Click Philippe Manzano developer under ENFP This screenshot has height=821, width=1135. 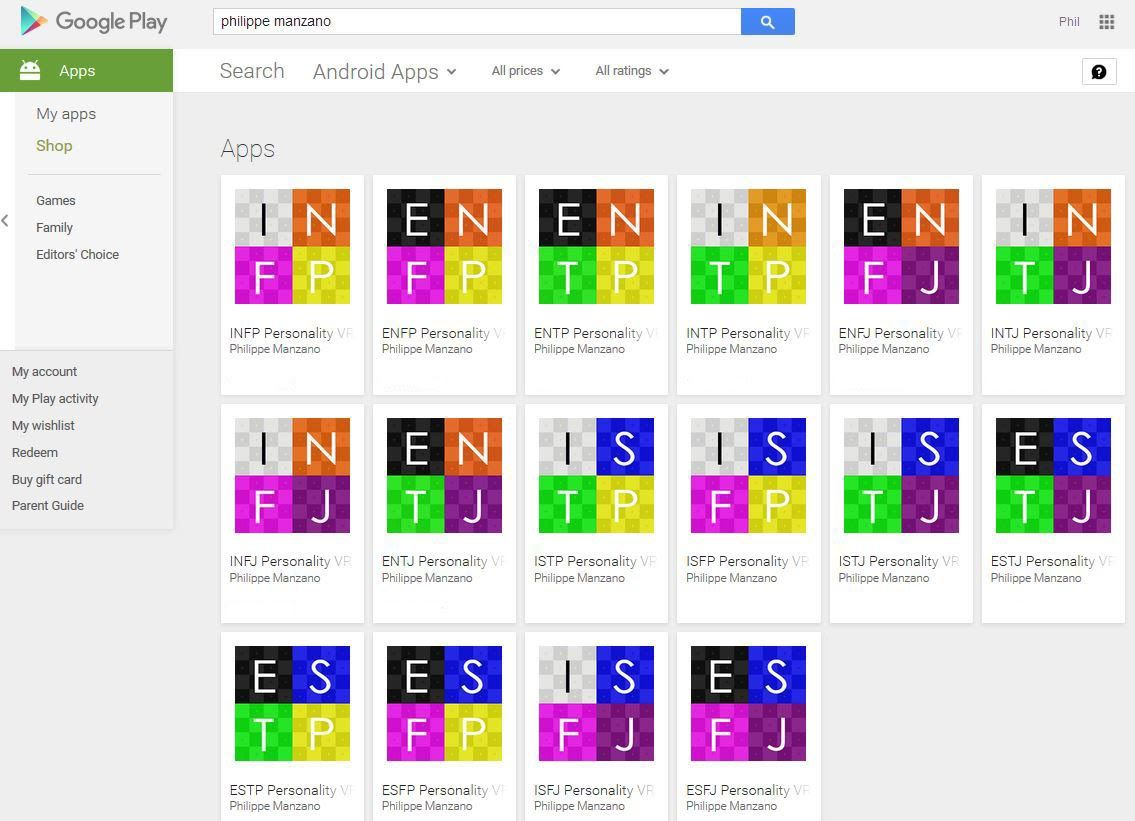427,349
